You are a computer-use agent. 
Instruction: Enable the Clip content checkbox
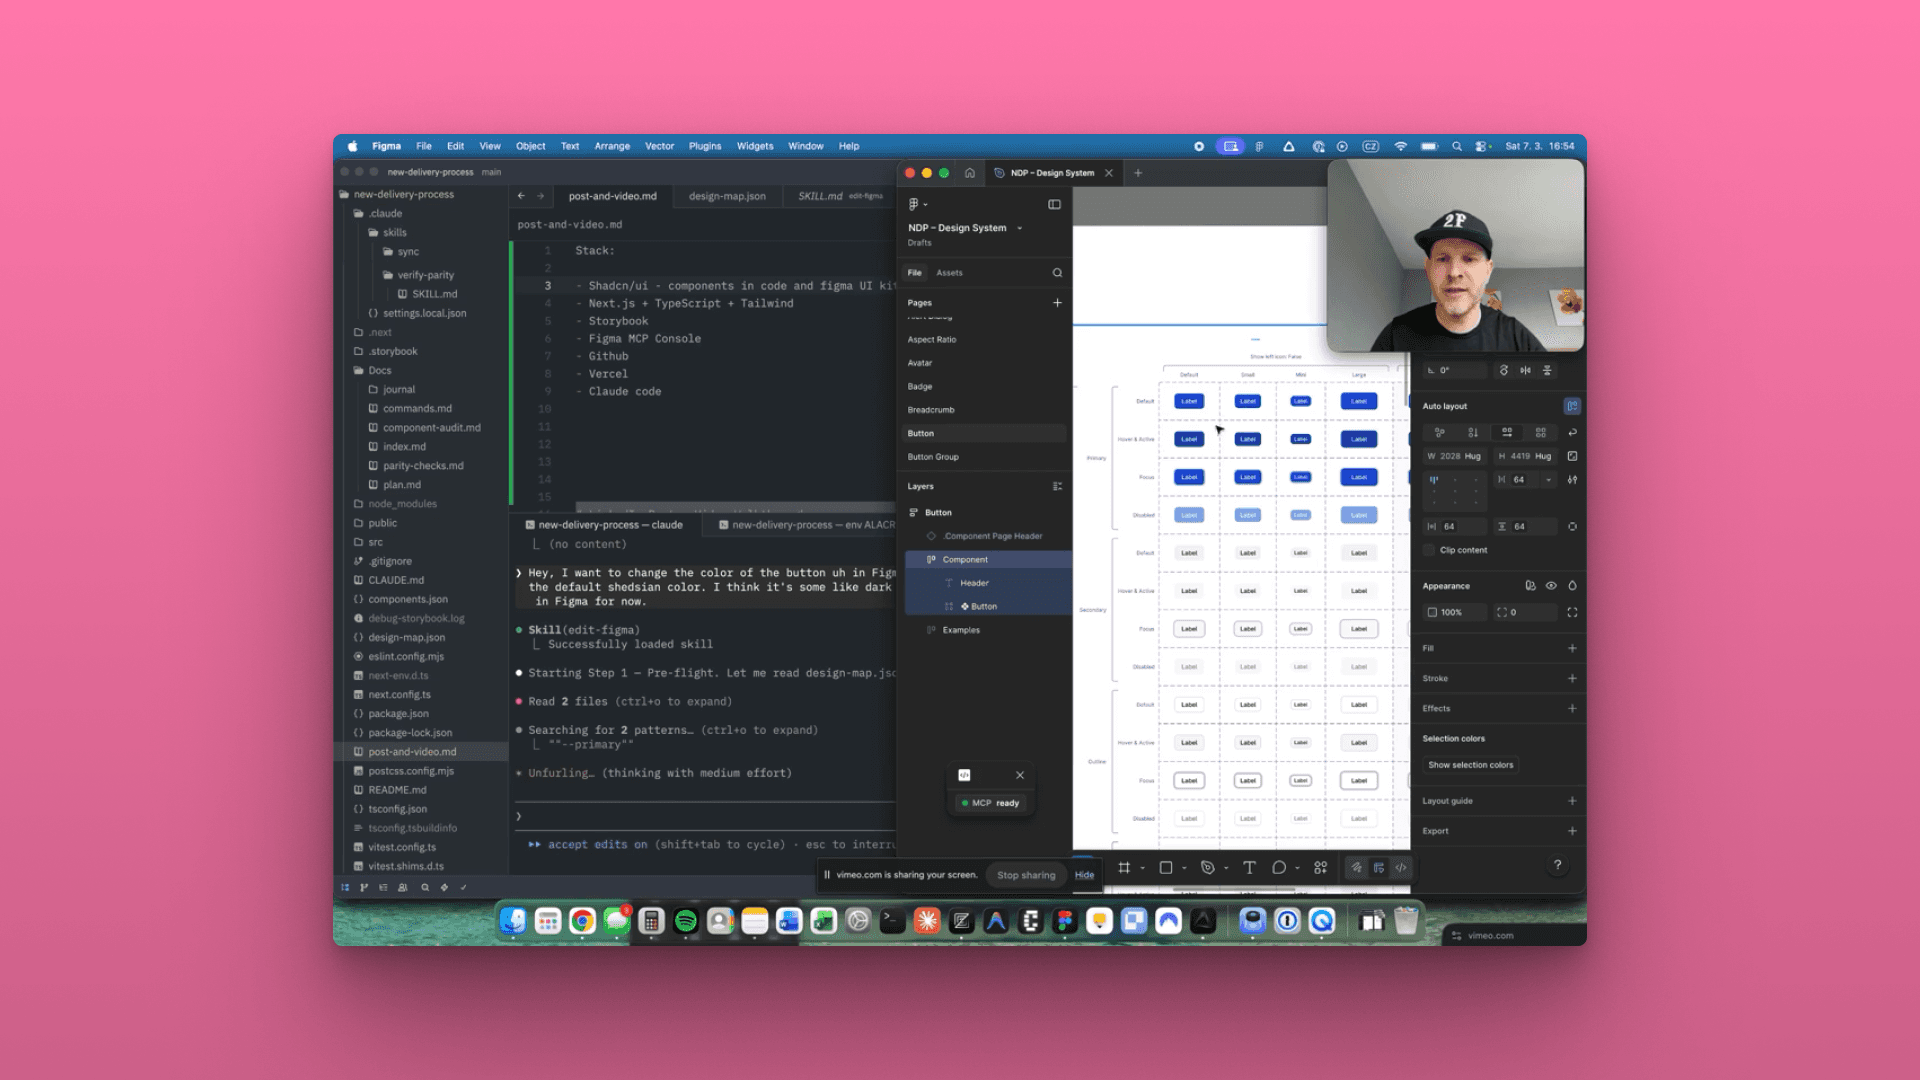pyautogui.click(x=1429, y=550)
